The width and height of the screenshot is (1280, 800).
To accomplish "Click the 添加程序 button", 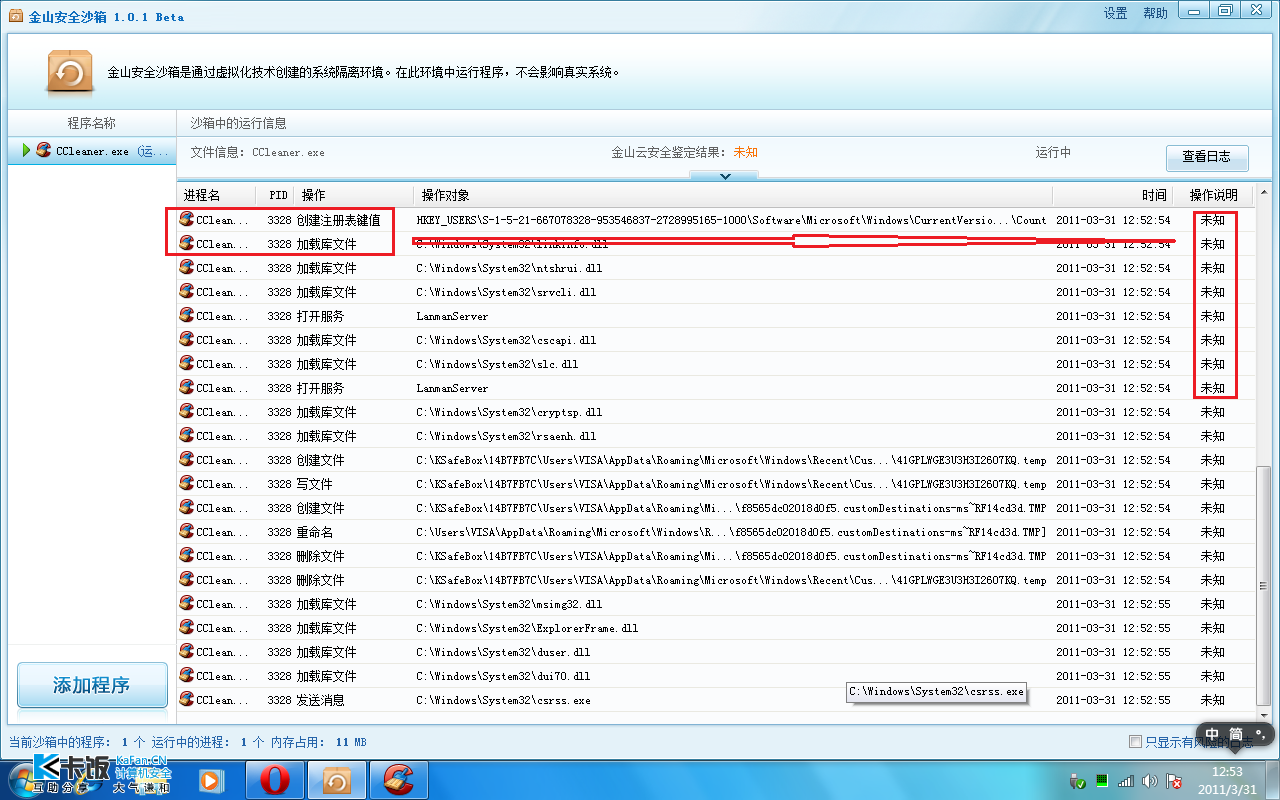I will [x=92, y=685].
